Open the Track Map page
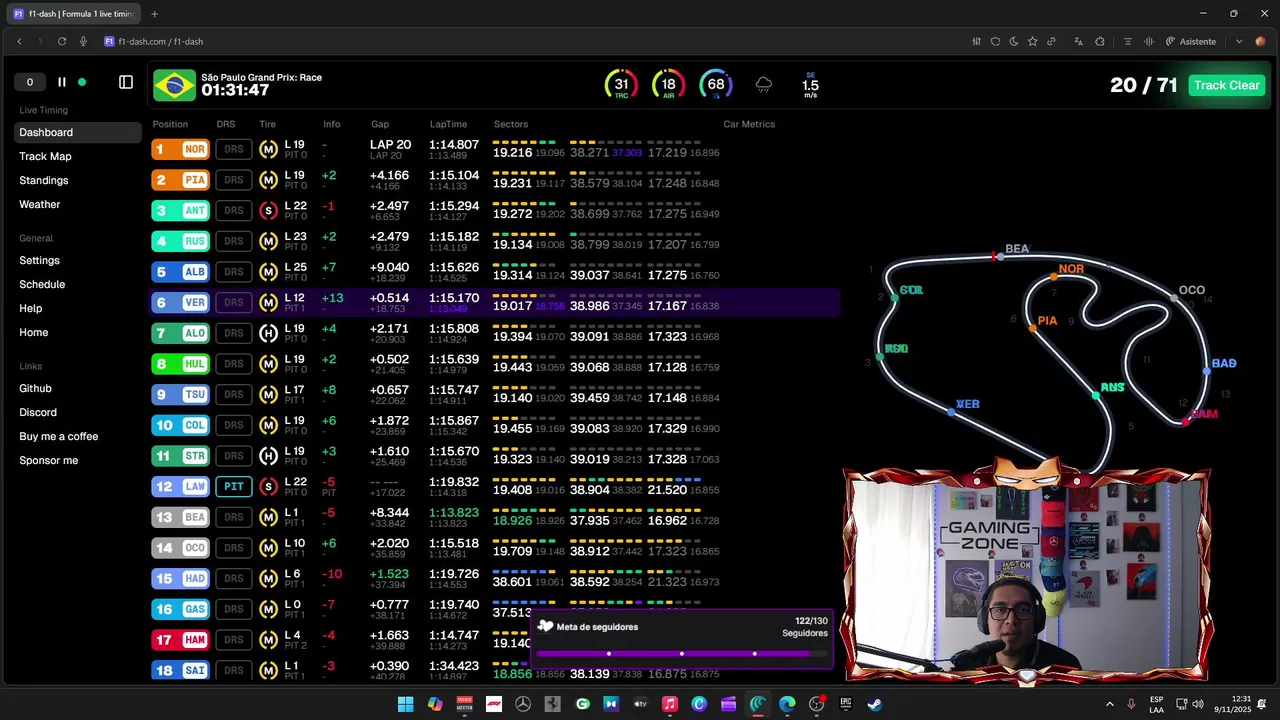This screenshot has width=1280, height=720. tap(45, 156)
